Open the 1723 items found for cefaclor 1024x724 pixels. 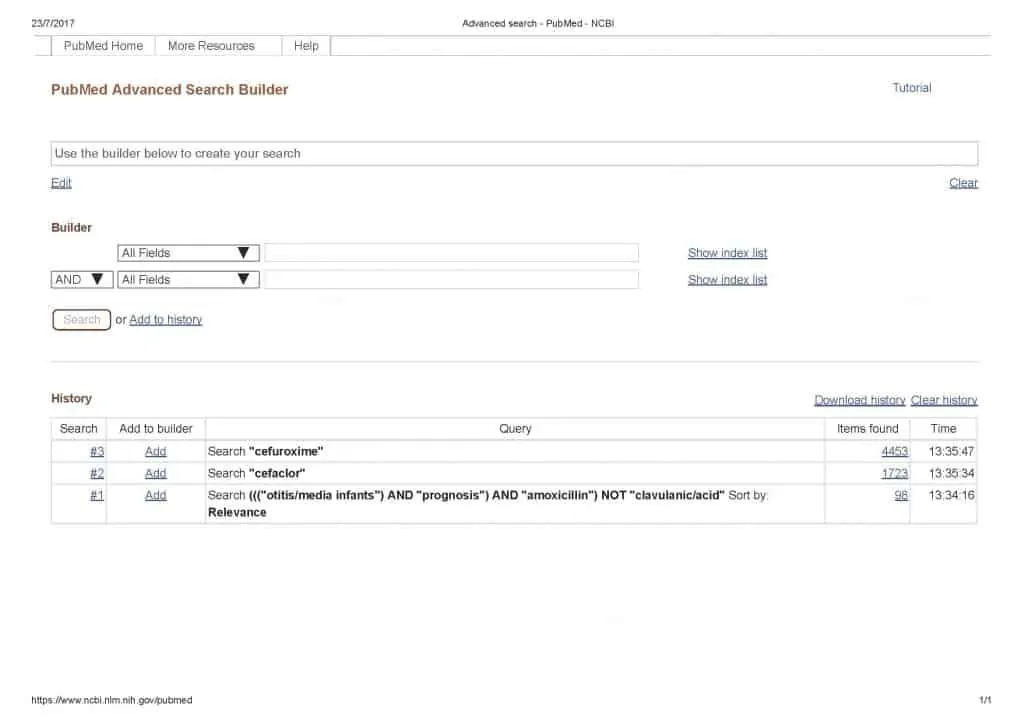click(894, 474)
